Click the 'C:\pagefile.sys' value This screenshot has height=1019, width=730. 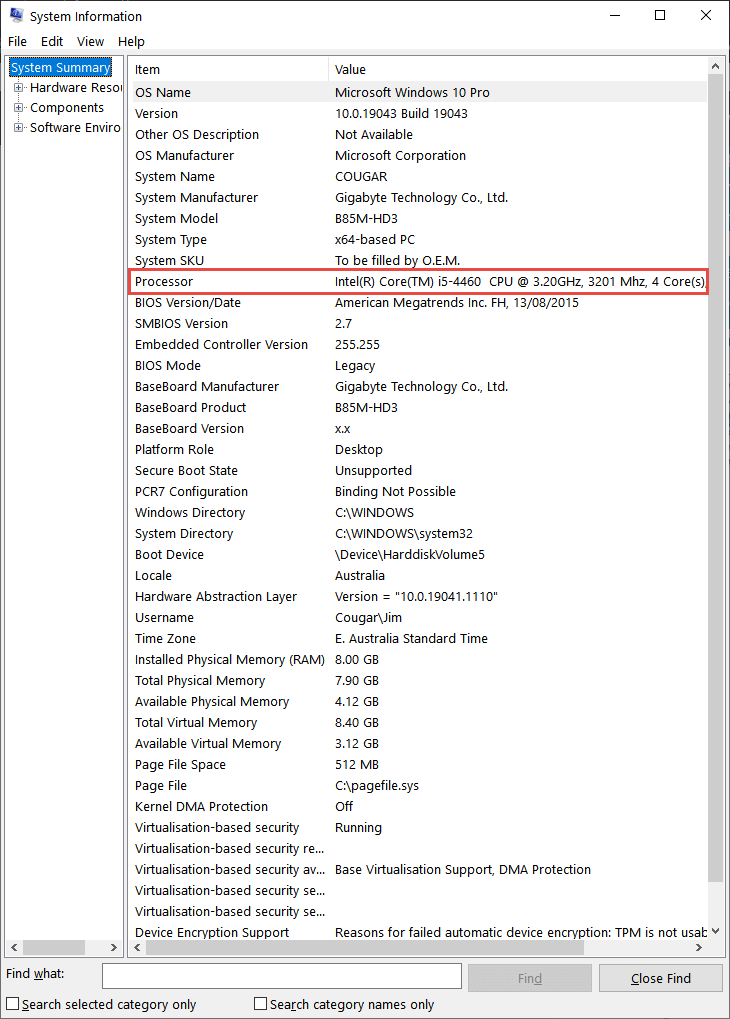pyautogui.click(x=377, y=786)
